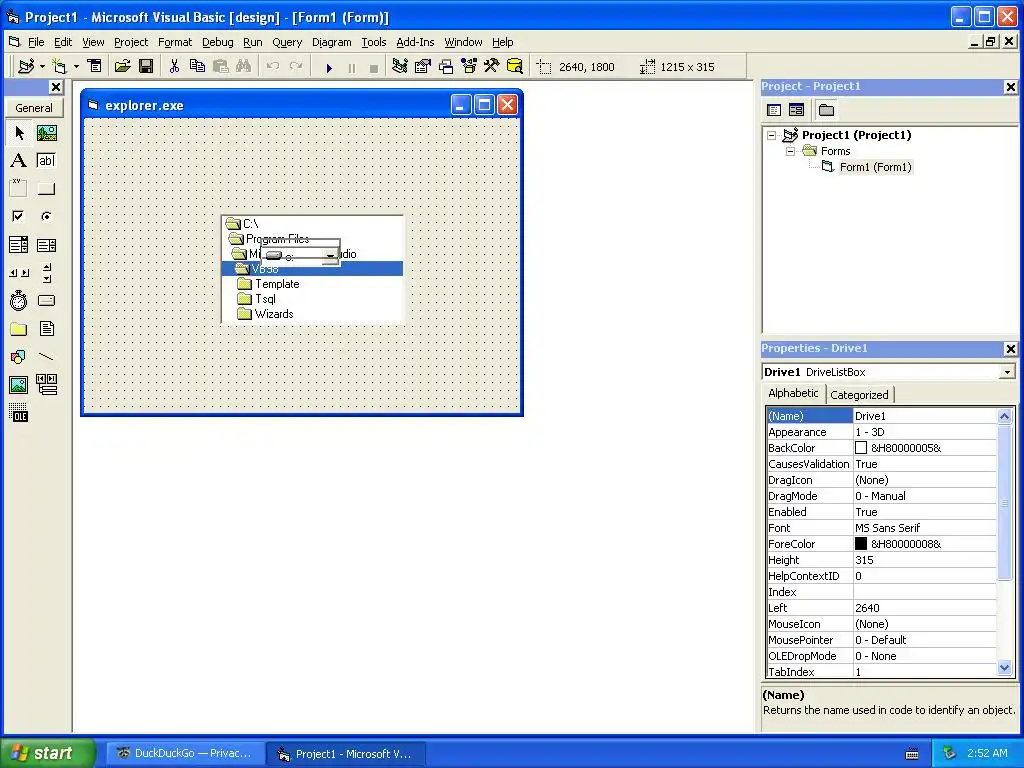
Task: Click the BackColor white color swatch
Action: pos(861,448)
